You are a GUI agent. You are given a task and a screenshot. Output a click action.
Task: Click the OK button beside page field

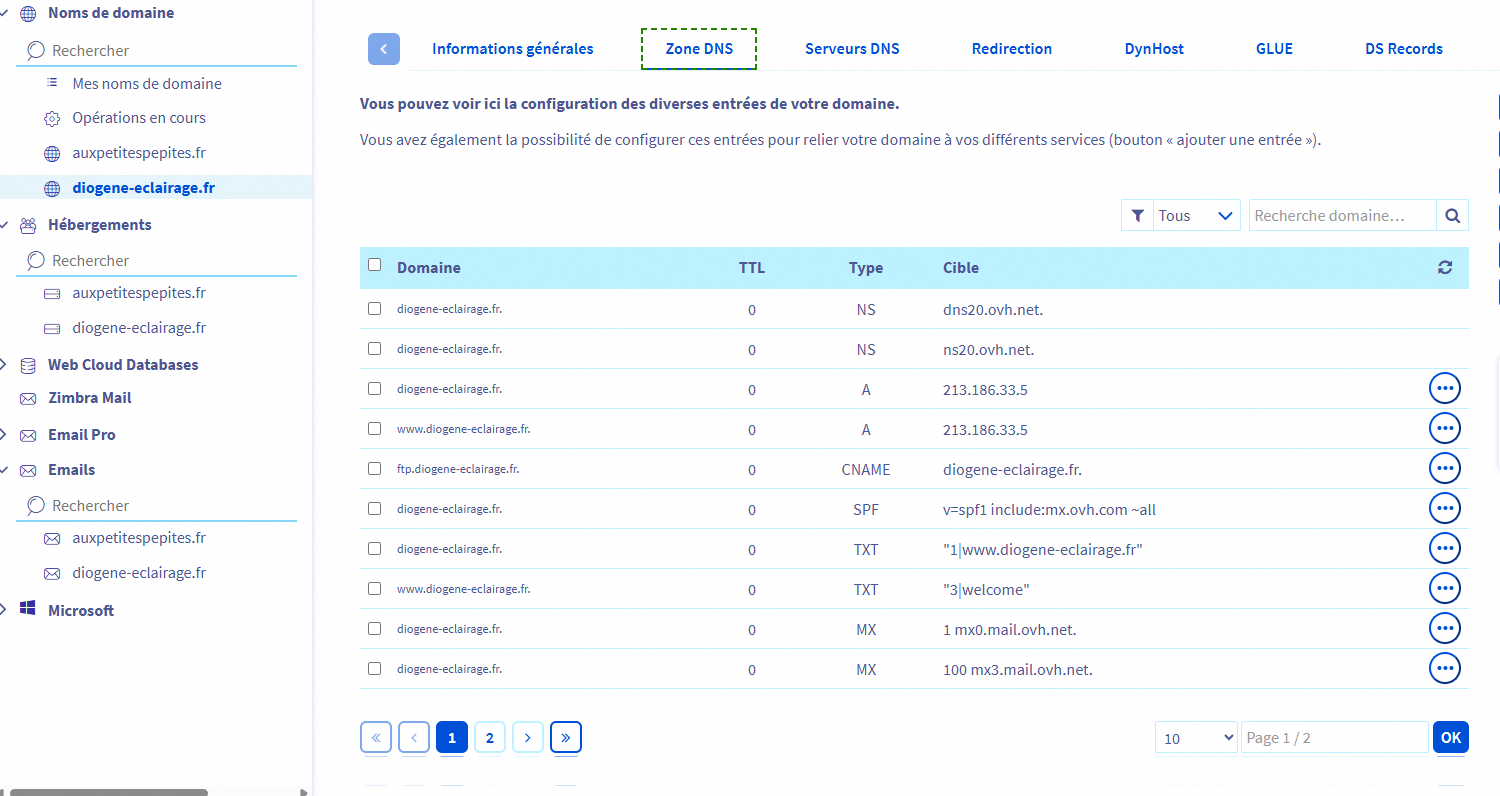click(x=1450, y=738)
